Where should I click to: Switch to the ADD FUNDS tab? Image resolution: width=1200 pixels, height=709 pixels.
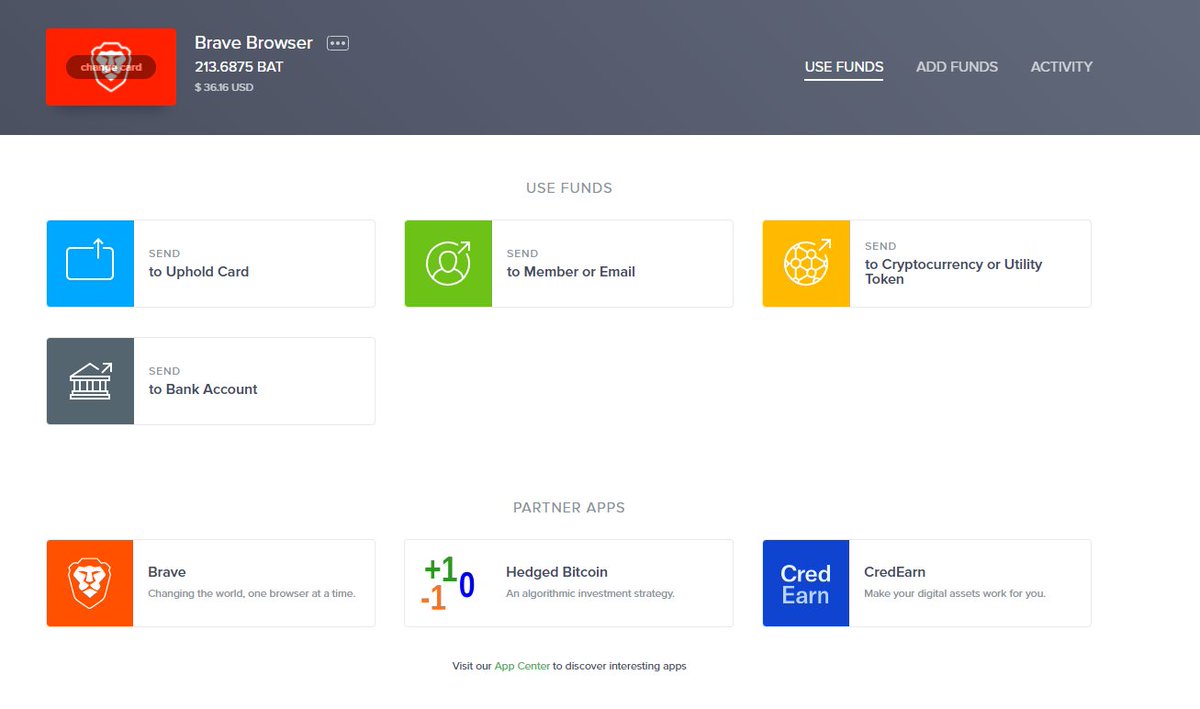957,67
